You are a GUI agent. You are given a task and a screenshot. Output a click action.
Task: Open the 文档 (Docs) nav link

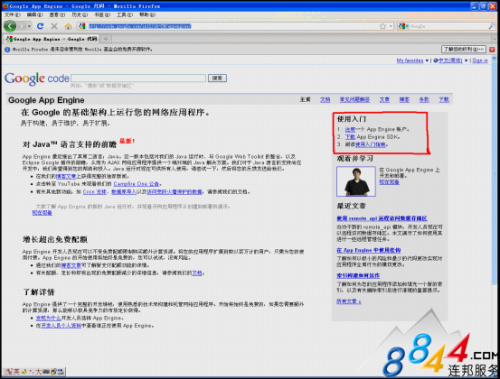(325, 99)
